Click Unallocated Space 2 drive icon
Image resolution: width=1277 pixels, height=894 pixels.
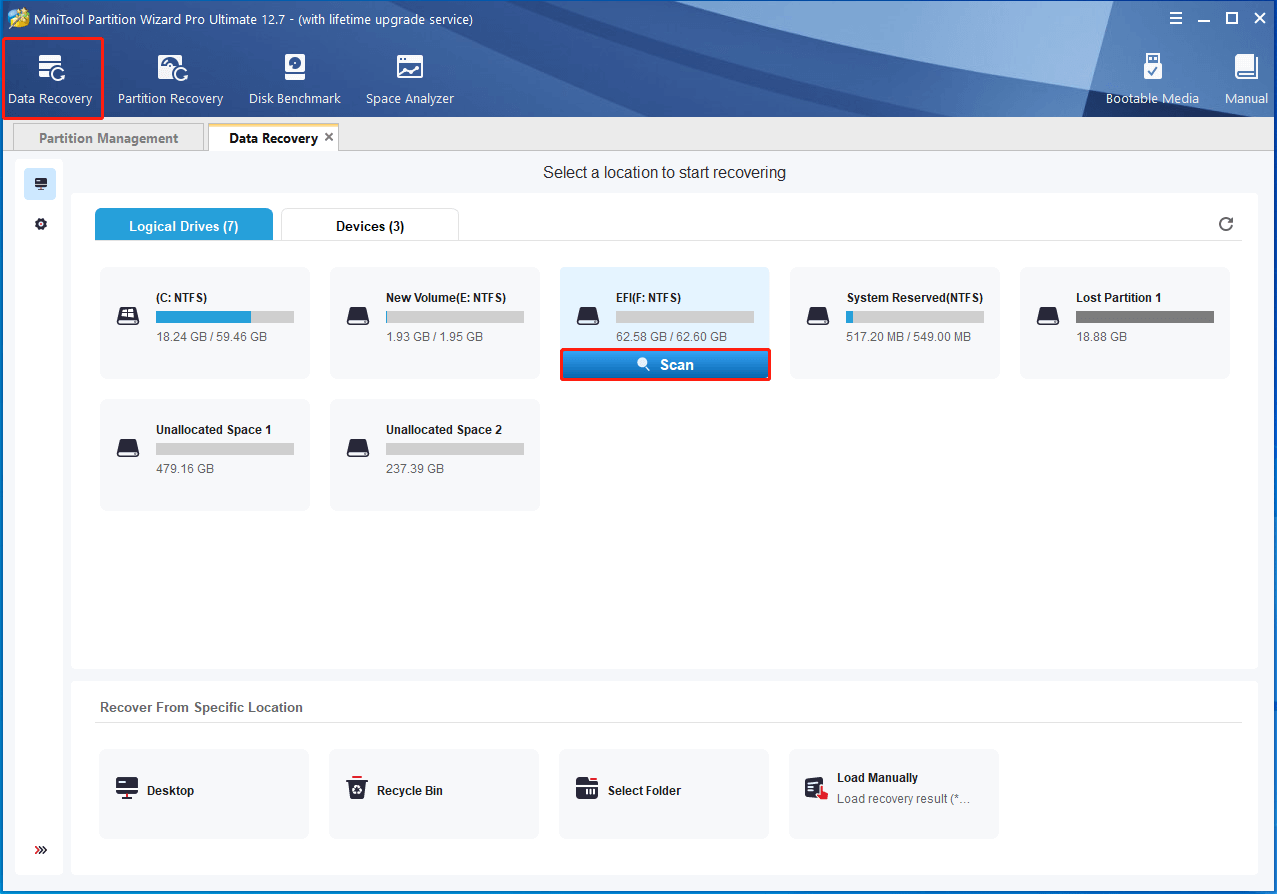pos(358,448)
